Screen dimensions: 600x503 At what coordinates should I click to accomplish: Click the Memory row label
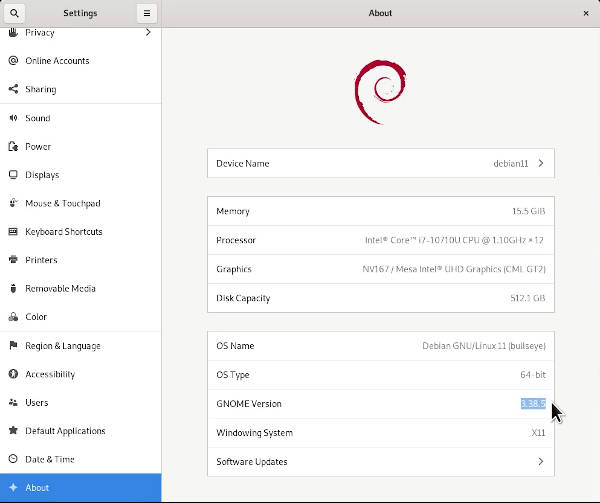tap(233, 211)
